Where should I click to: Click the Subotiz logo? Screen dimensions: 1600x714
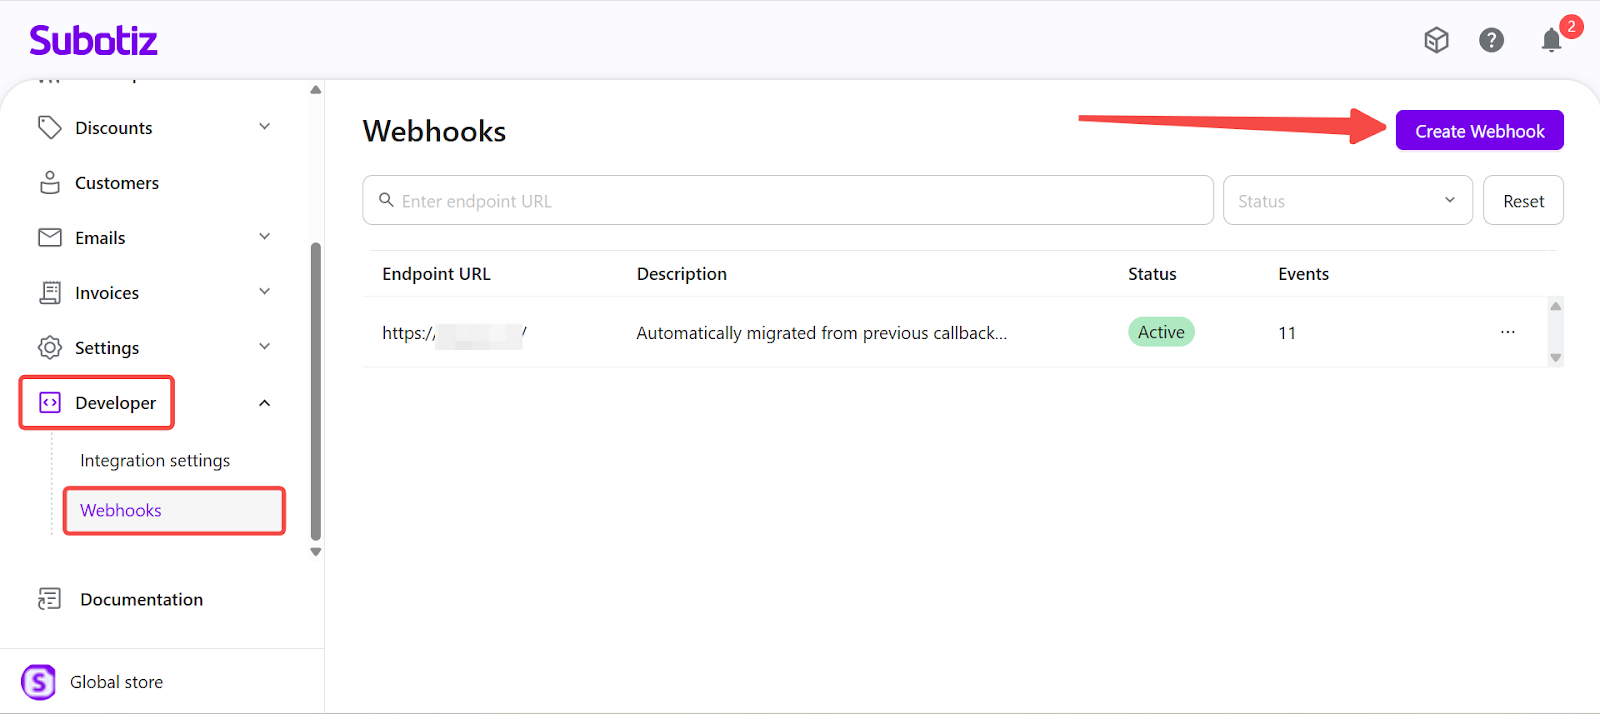pyautogui.click(x=94, y=41)
